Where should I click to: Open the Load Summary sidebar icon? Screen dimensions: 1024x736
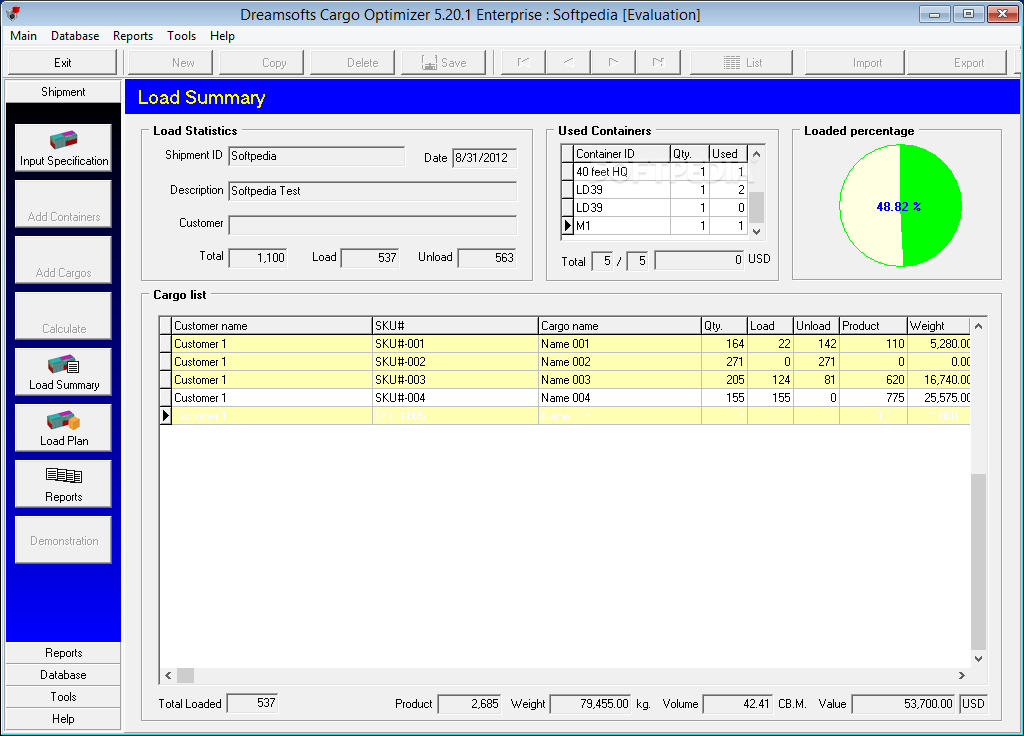(x=63, y=372)
